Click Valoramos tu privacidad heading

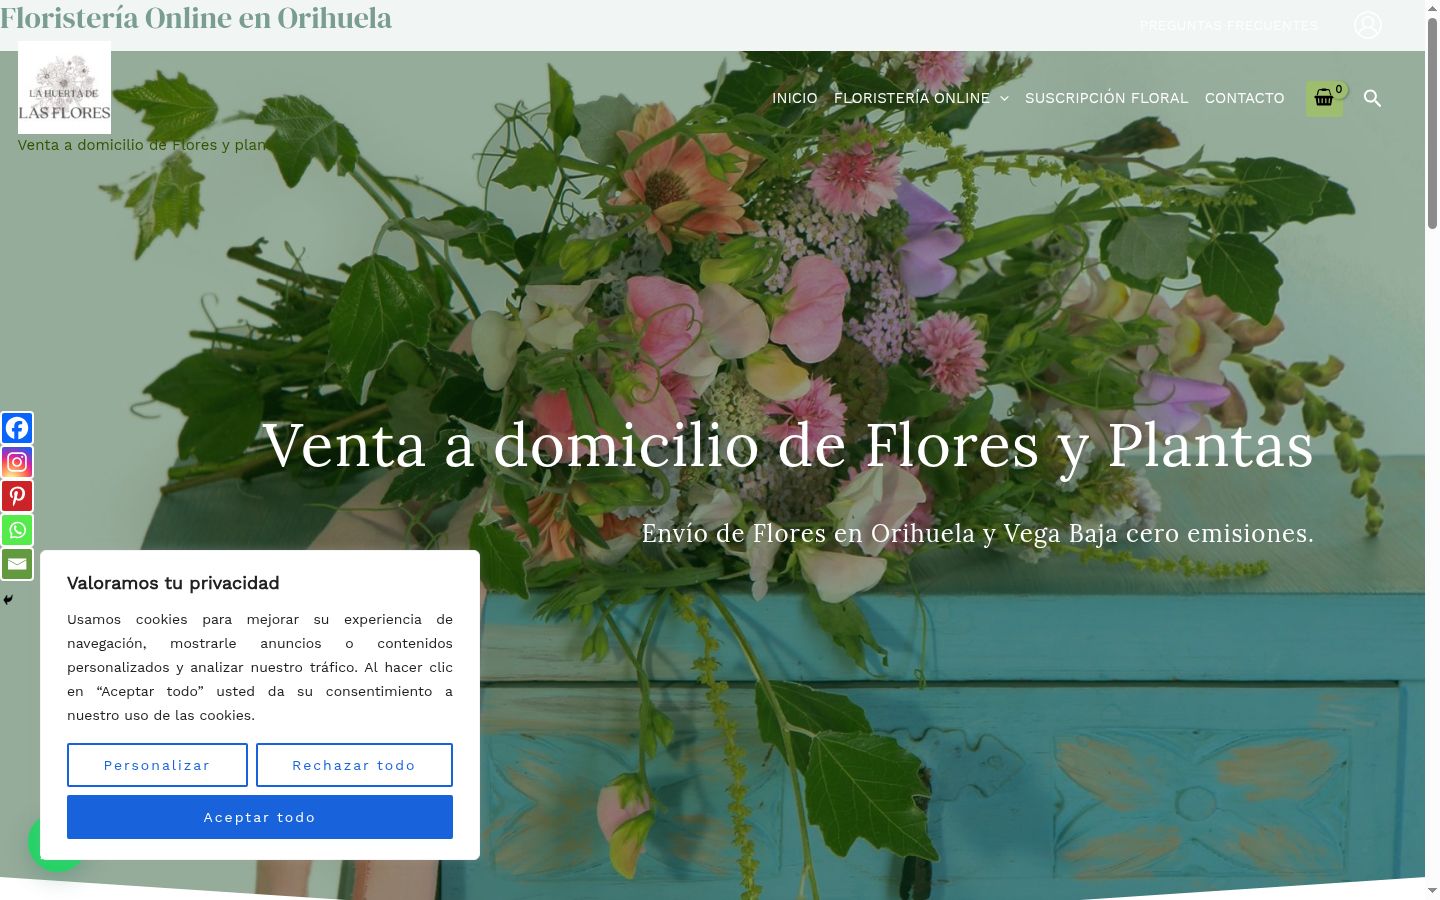(x=173, y=583)
